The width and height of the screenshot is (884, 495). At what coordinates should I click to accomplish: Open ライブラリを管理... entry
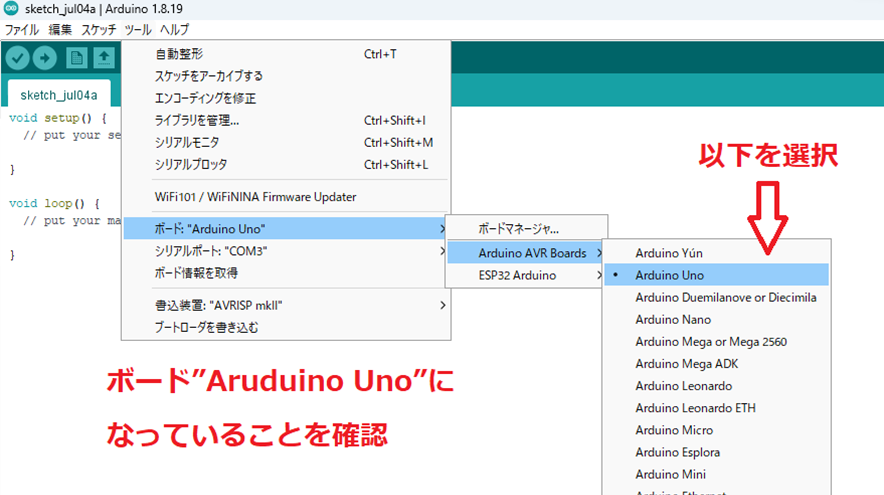pos(286,120)
